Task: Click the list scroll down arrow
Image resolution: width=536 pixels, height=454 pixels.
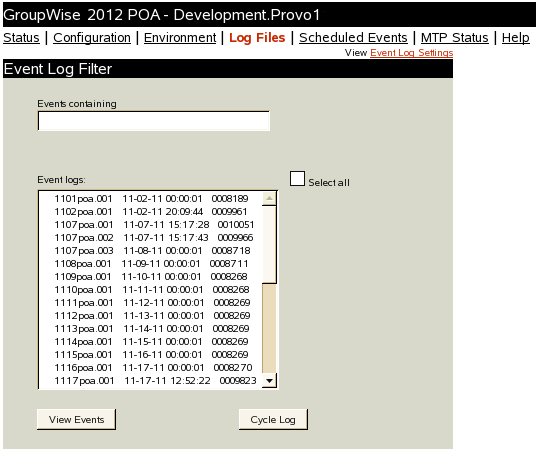Action: [x=269, y=380]
